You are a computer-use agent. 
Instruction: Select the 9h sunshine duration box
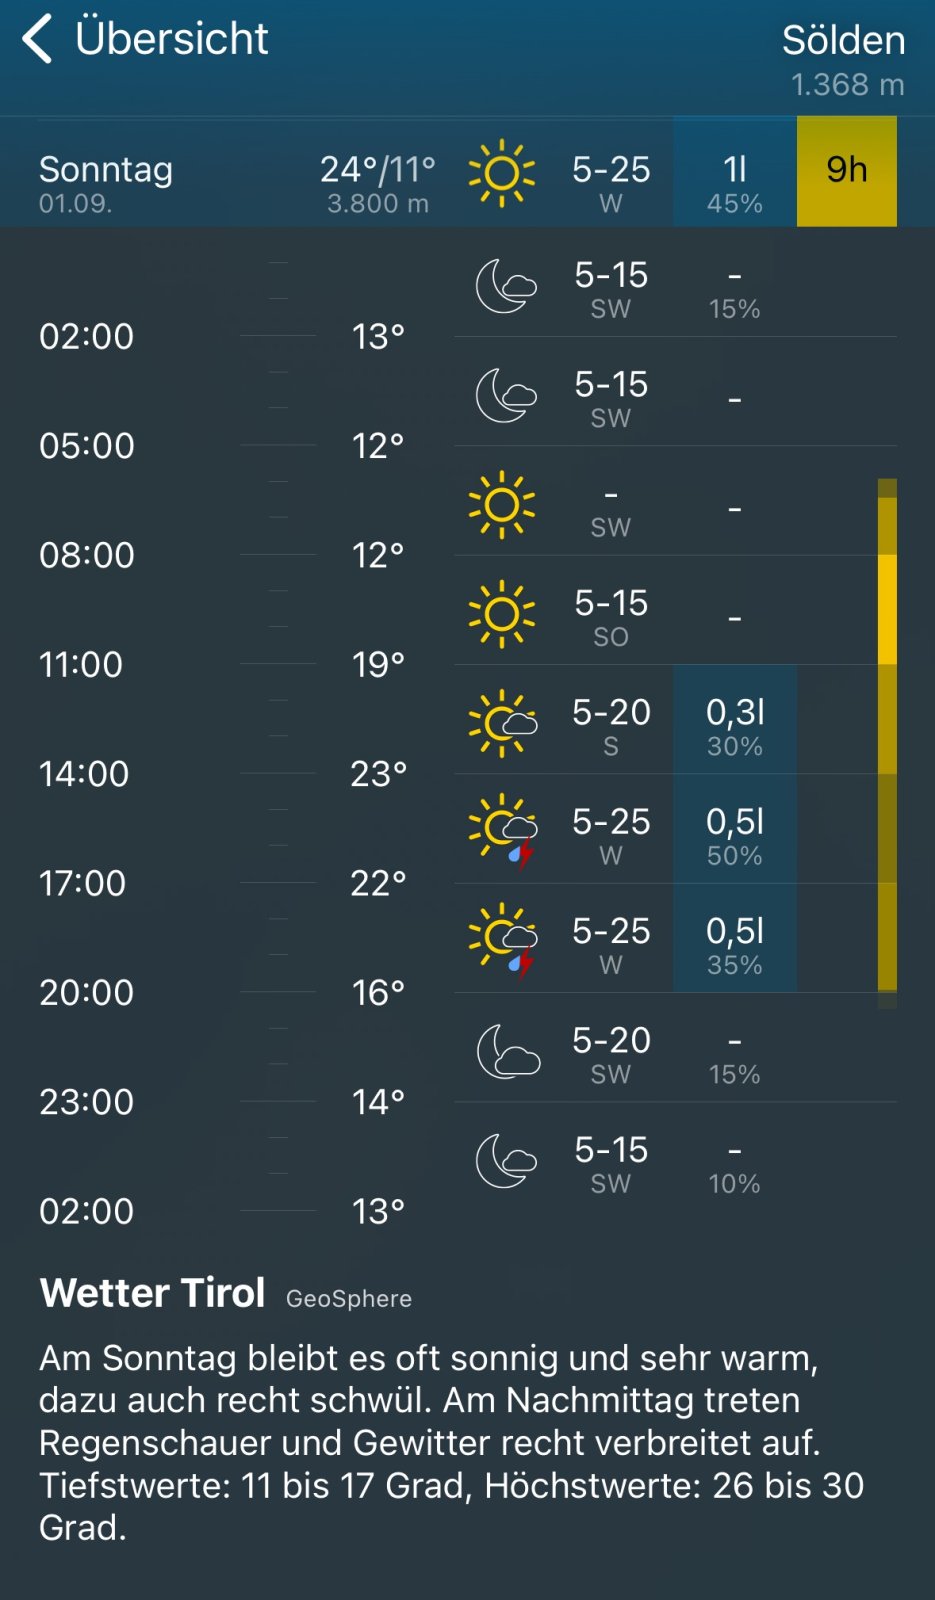click(x=846, y=171)
